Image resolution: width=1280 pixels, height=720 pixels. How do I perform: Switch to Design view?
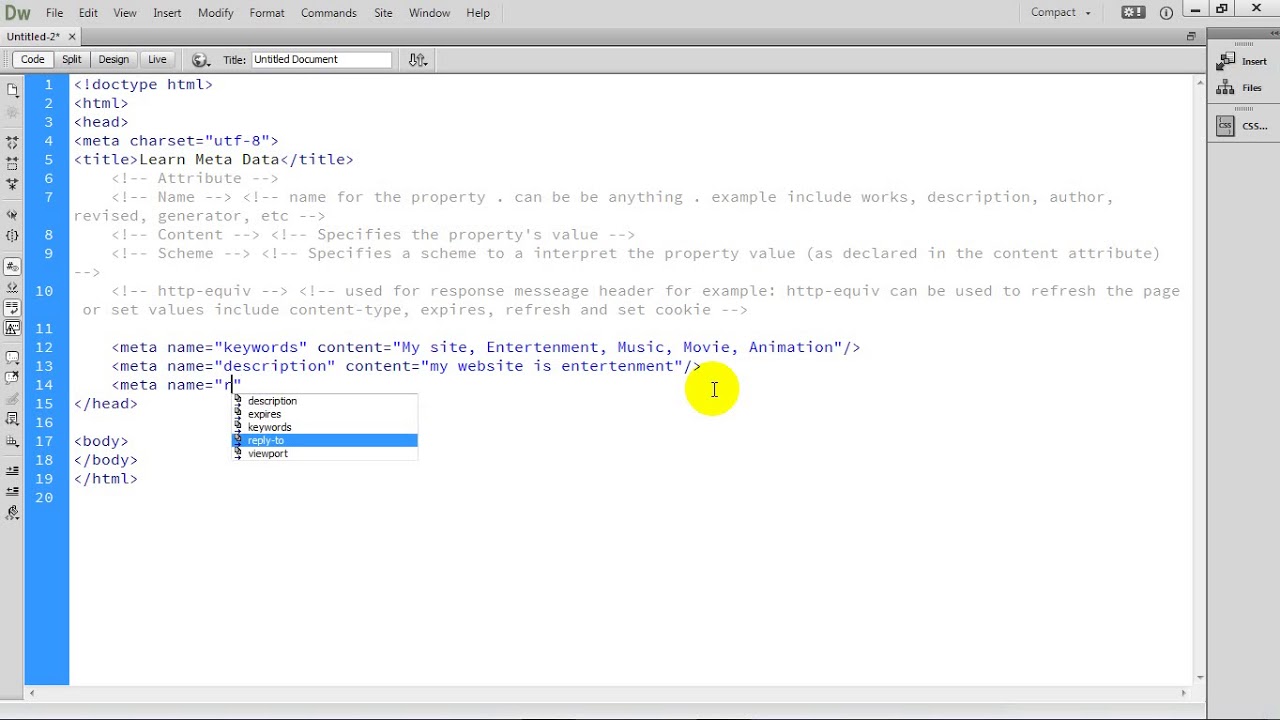(x=113, y=59)
